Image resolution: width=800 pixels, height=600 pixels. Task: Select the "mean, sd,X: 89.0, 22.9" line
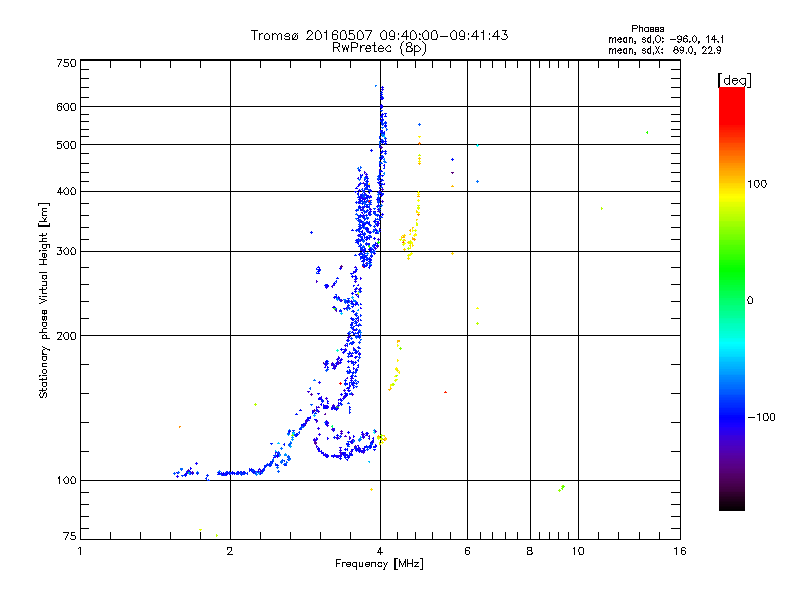click(664, 50)
